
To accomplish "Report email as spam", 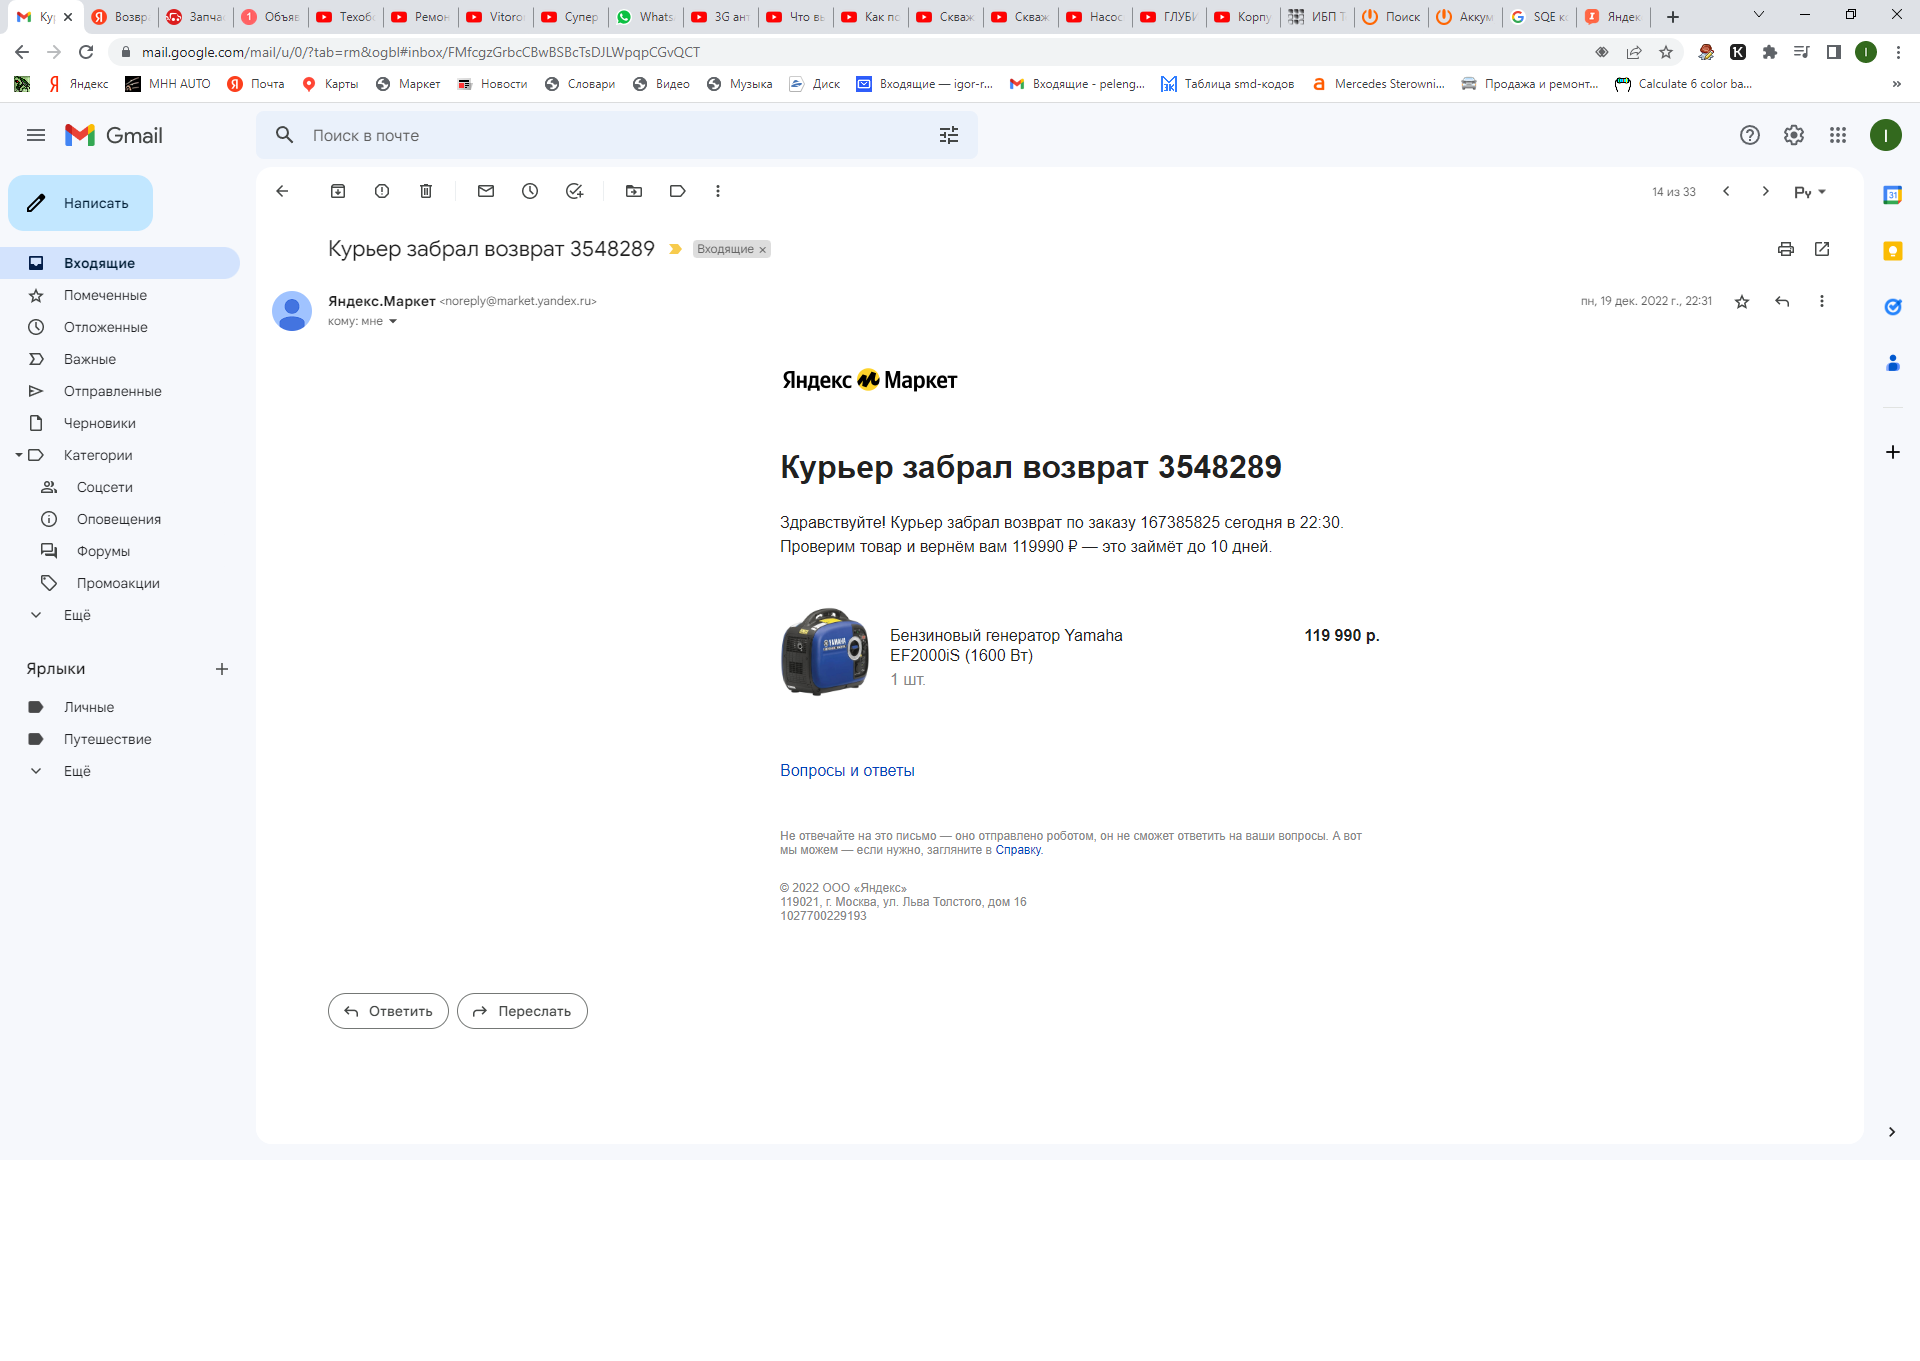I will pos(382,191).
